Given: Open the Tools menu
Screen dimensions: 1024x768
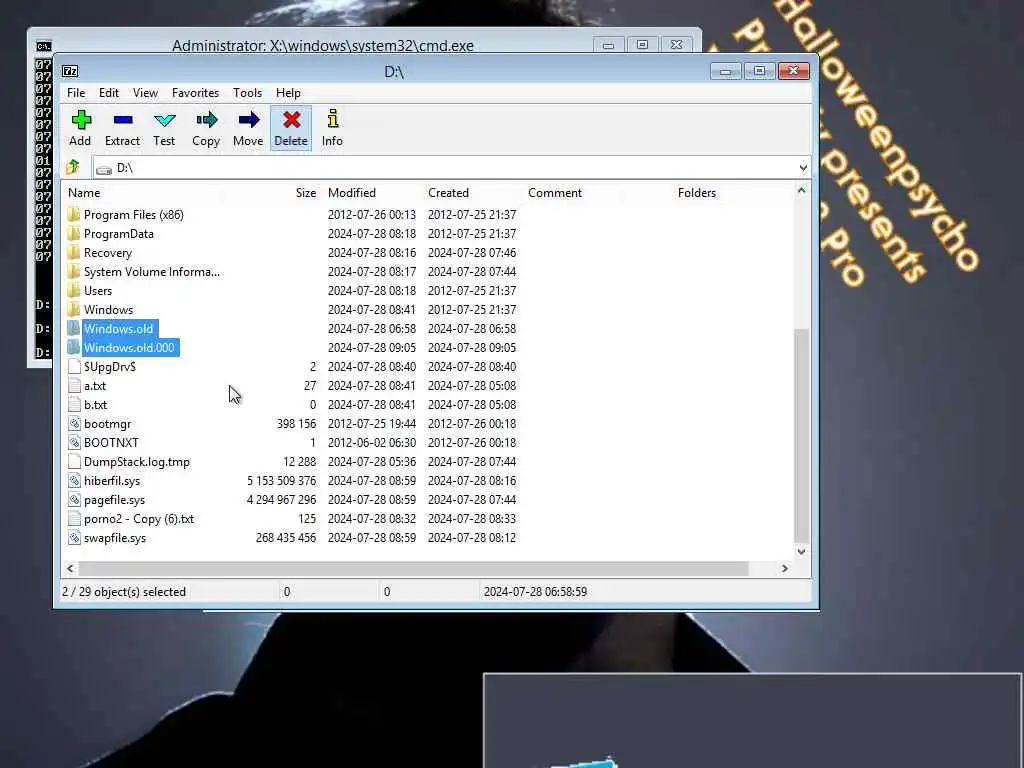Looking at the screenshot, I should (247, 93).
